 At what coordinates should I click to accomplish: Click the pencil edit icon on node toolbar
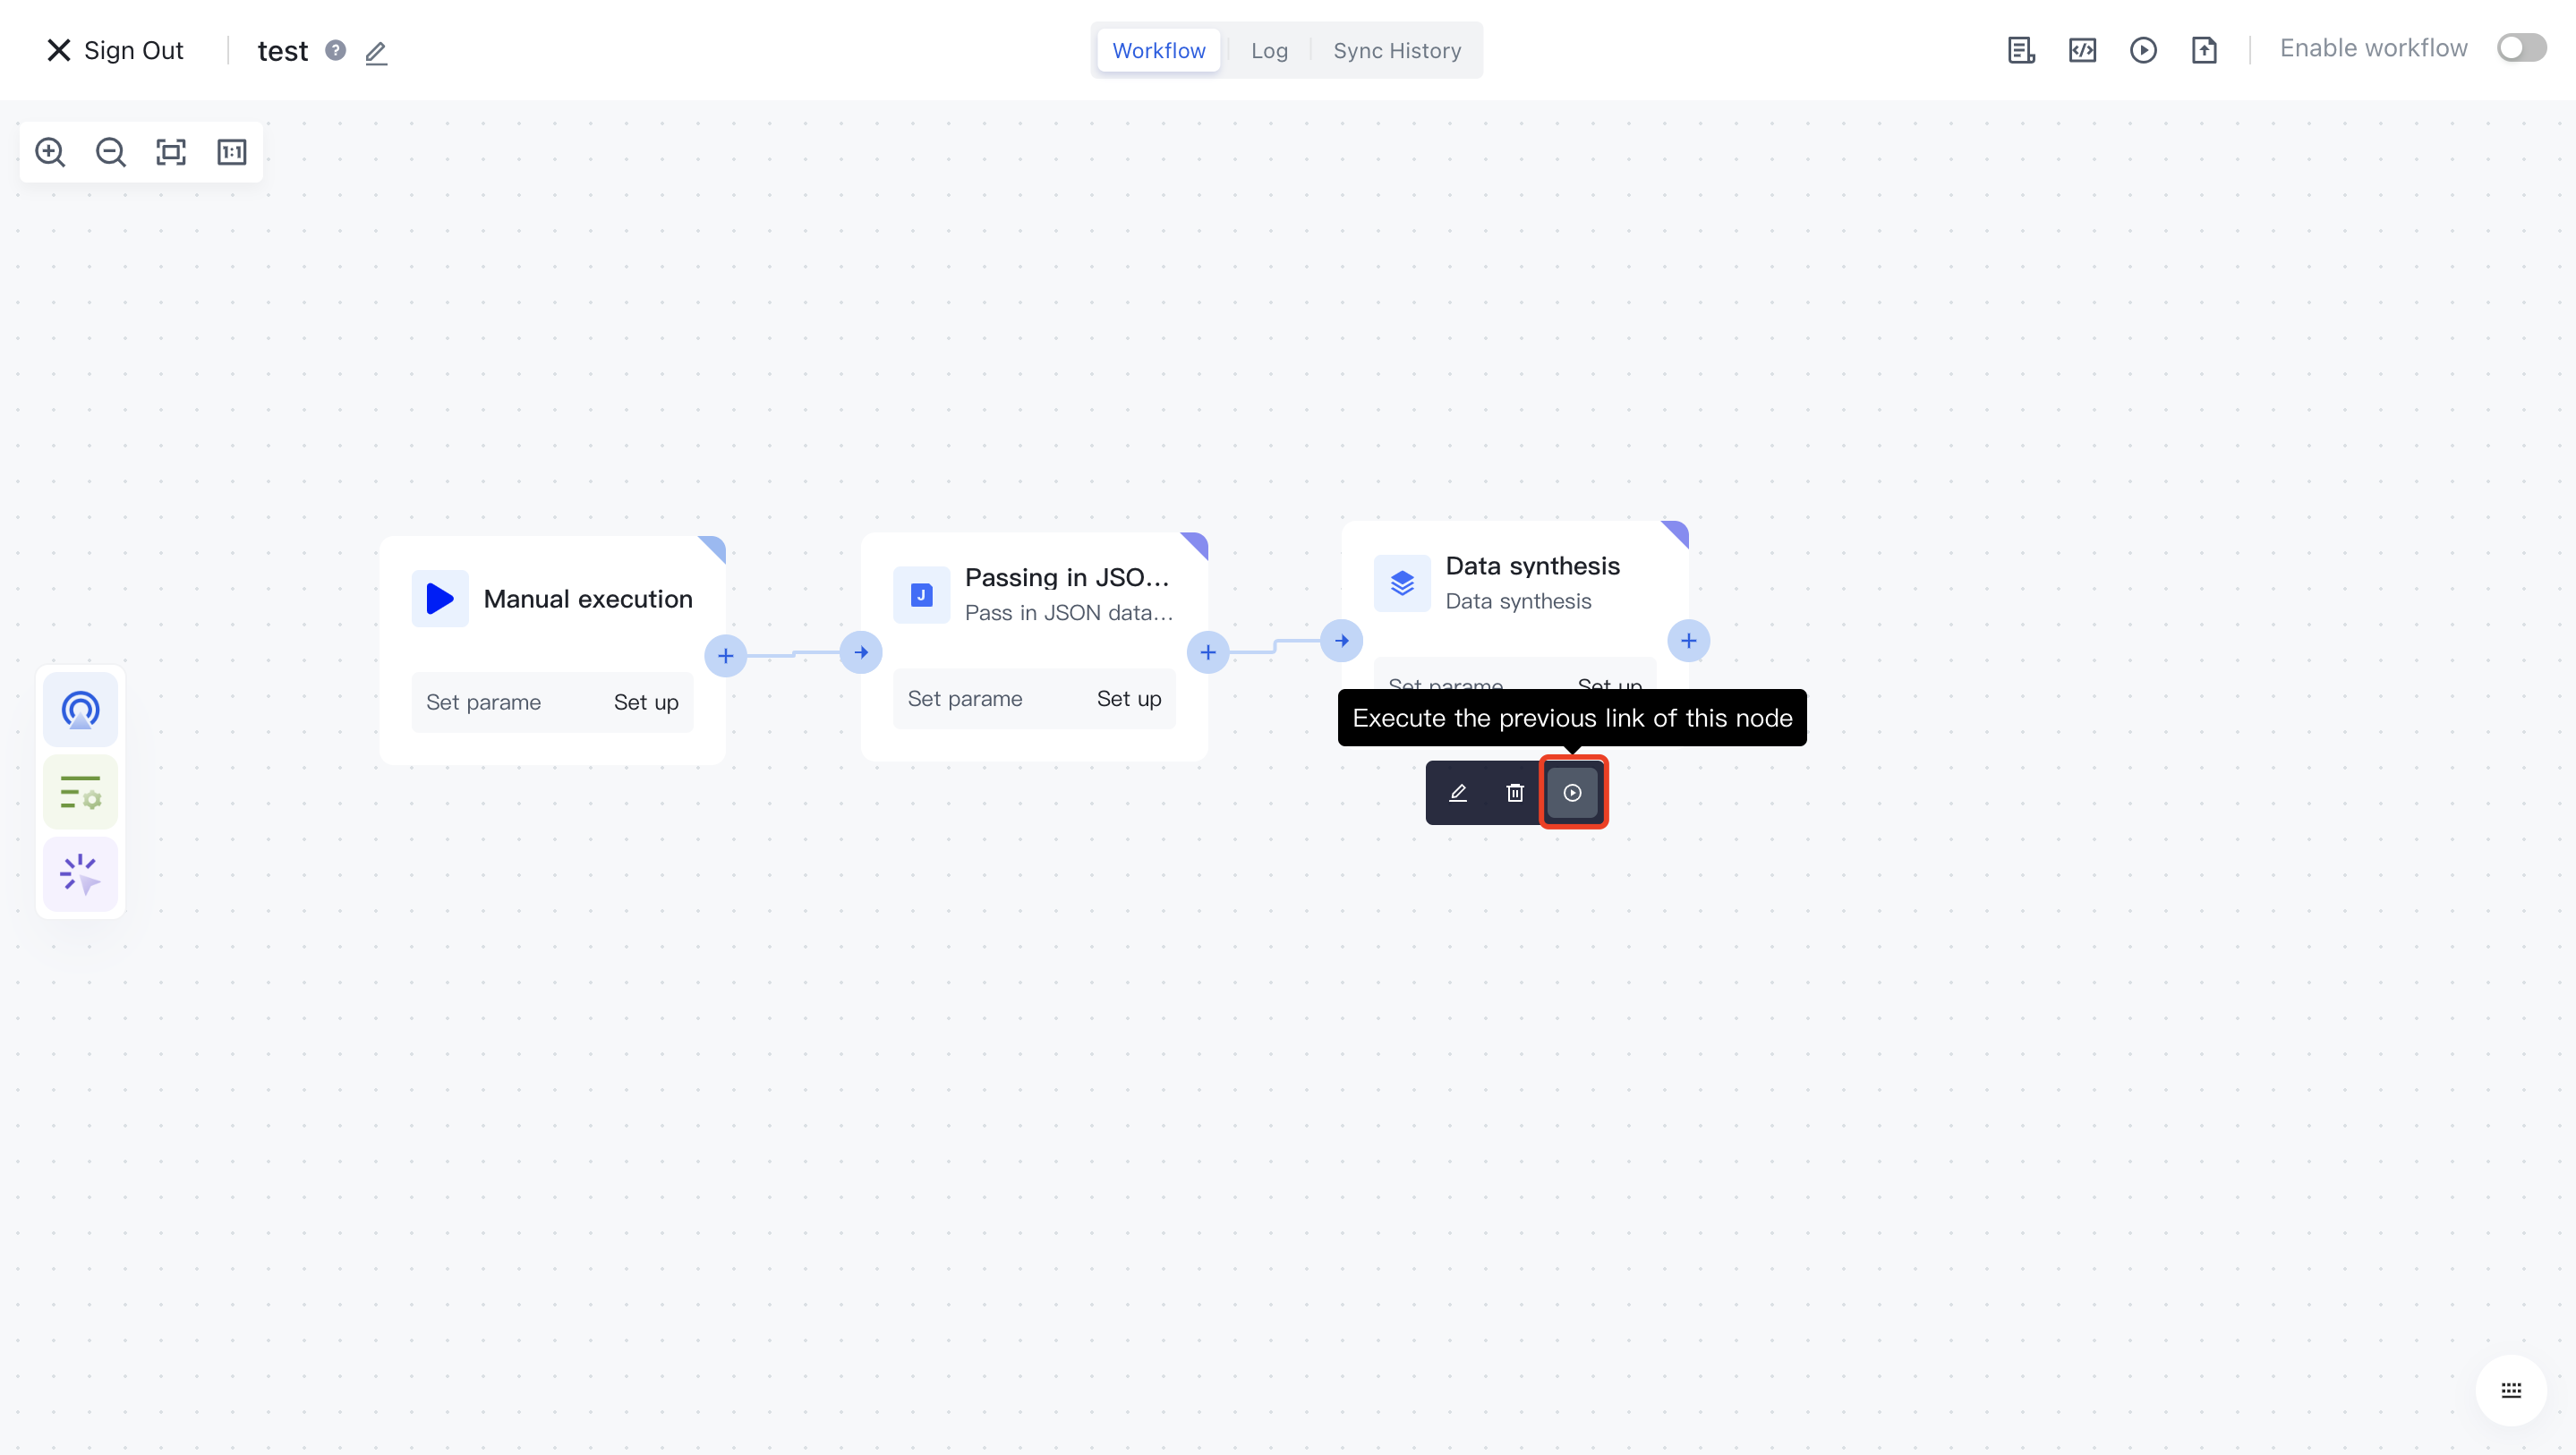(1457, 793)
